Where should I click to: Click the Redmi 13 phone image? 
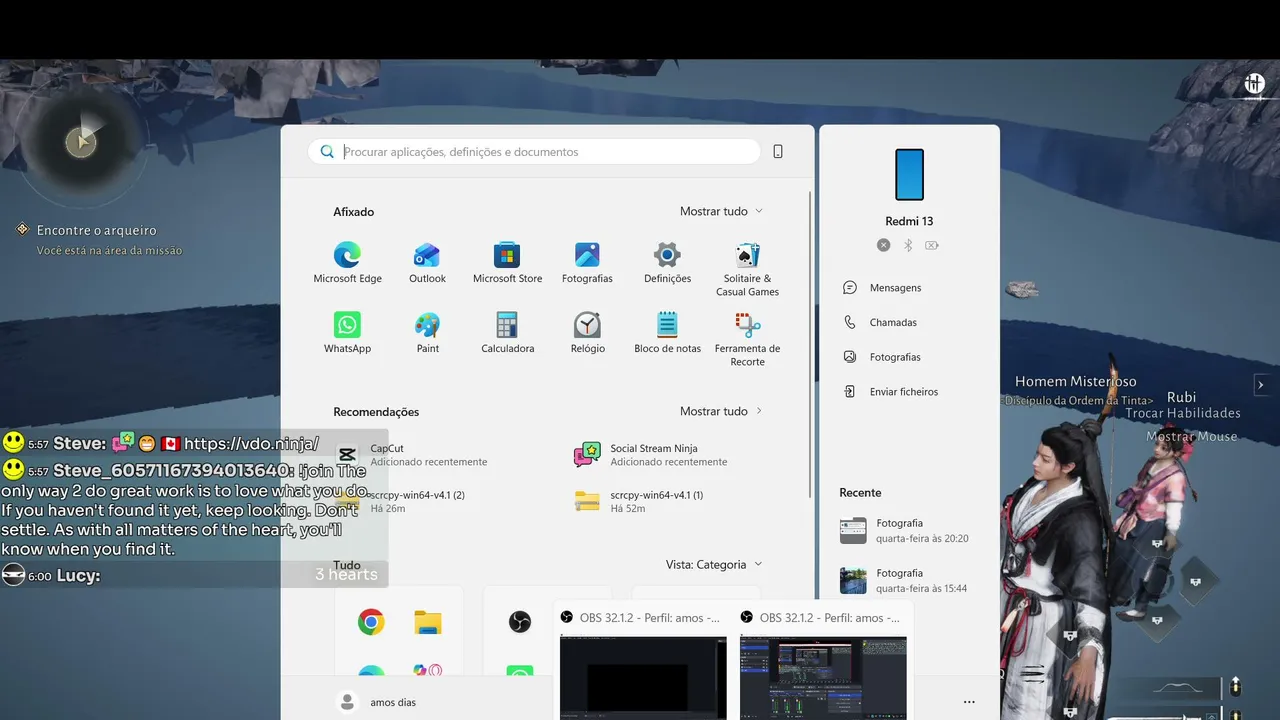pyautogui.click(x=909, y=175)
